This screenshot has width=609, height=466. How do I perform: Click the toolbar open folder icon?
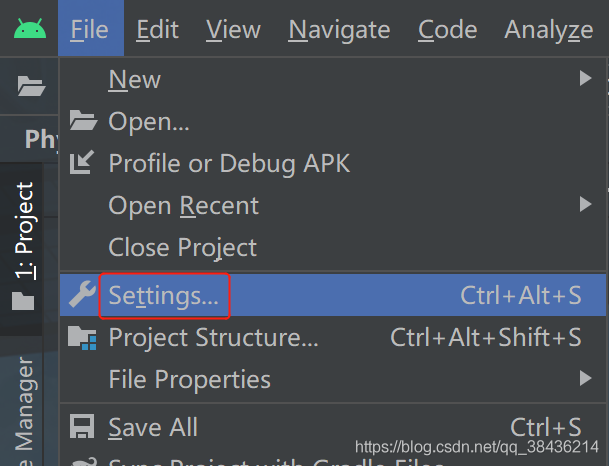click(31, 86)
